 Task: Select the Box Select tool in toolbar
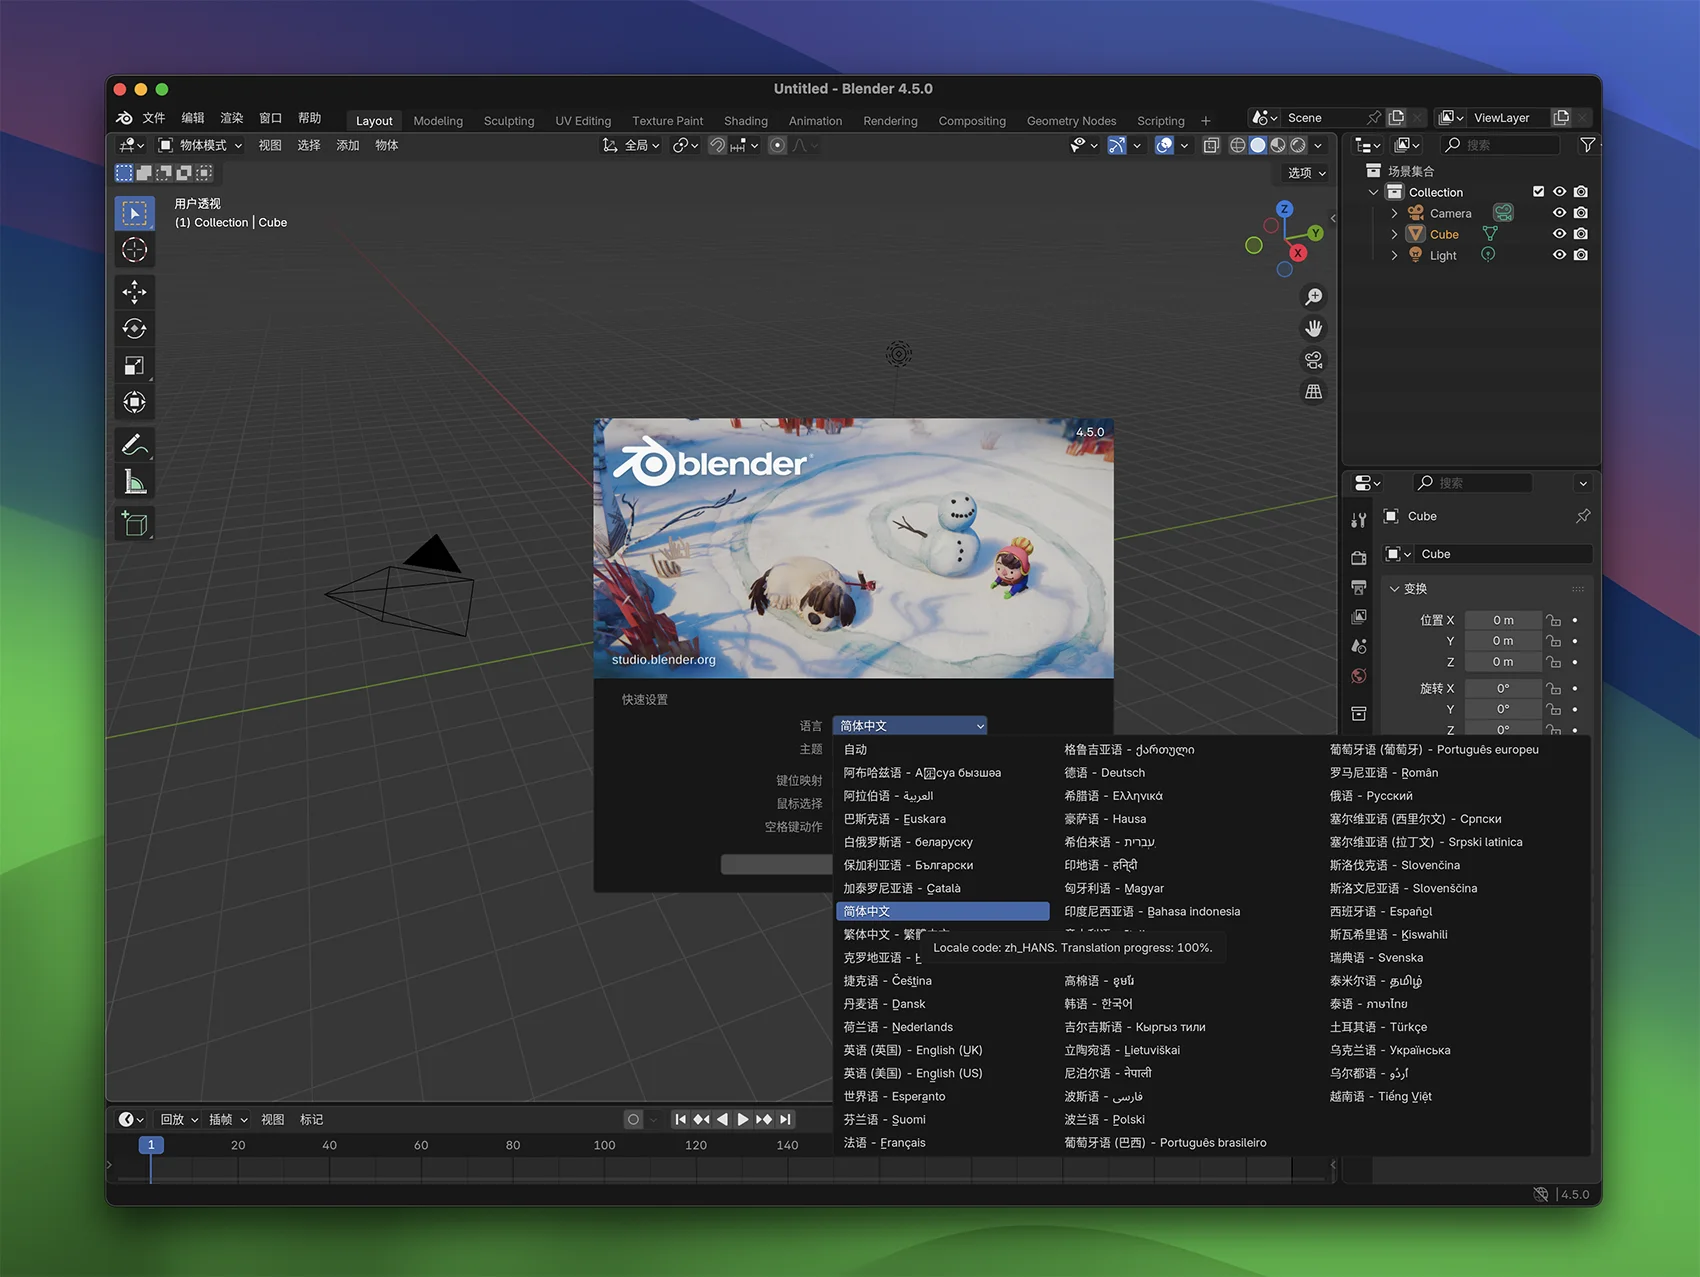134,213
